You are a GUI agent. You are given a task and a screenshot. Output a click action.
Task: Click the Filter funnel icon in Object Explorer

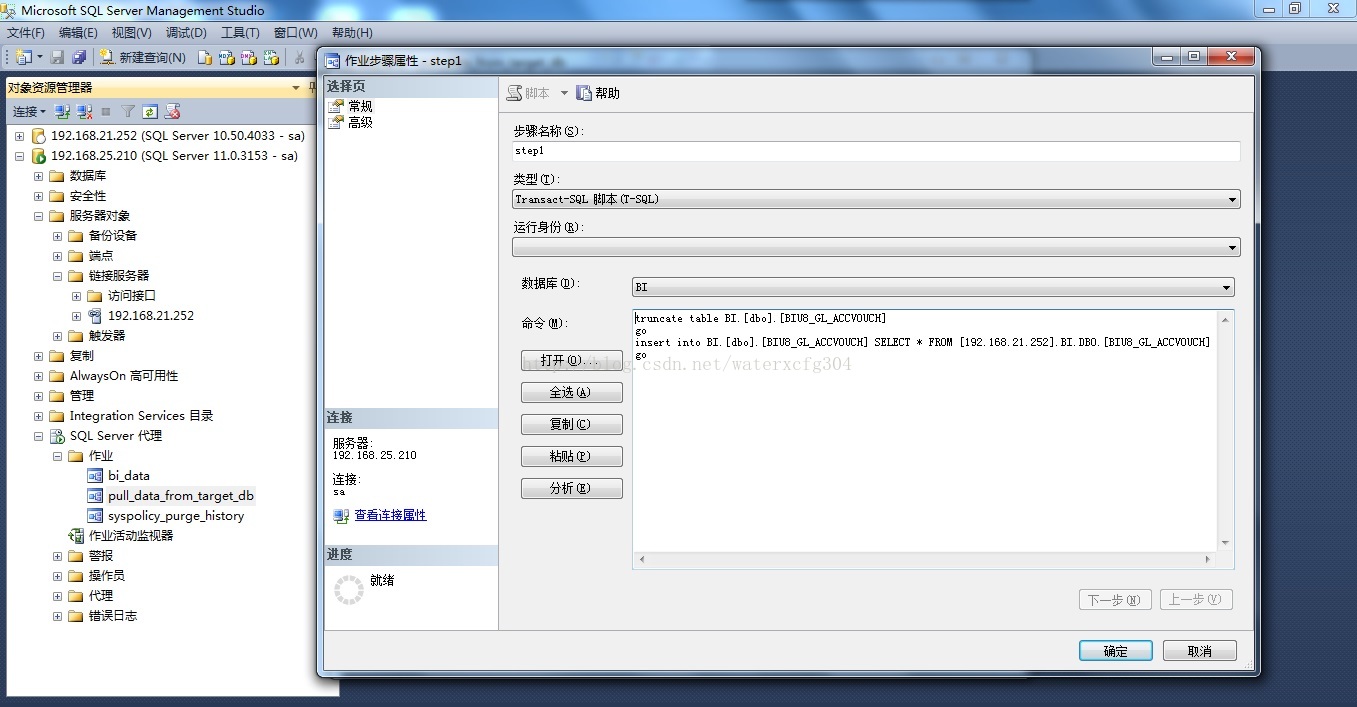(x=128, y=111)
